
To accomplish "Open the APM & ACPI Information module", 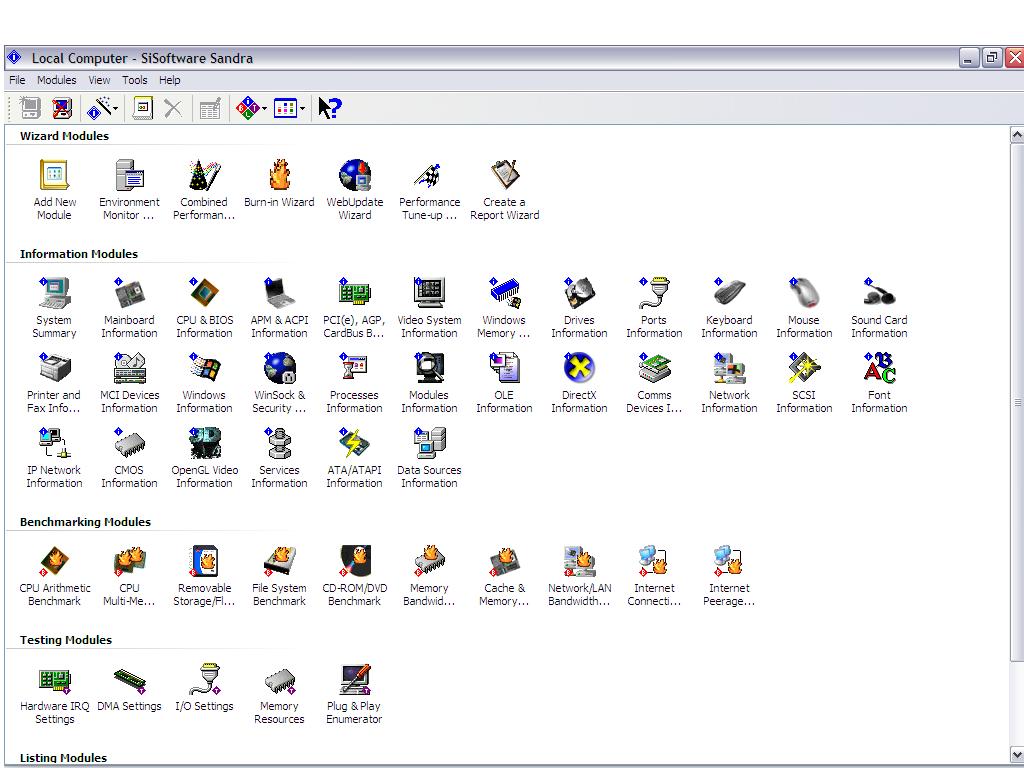I will pos(279,308).
